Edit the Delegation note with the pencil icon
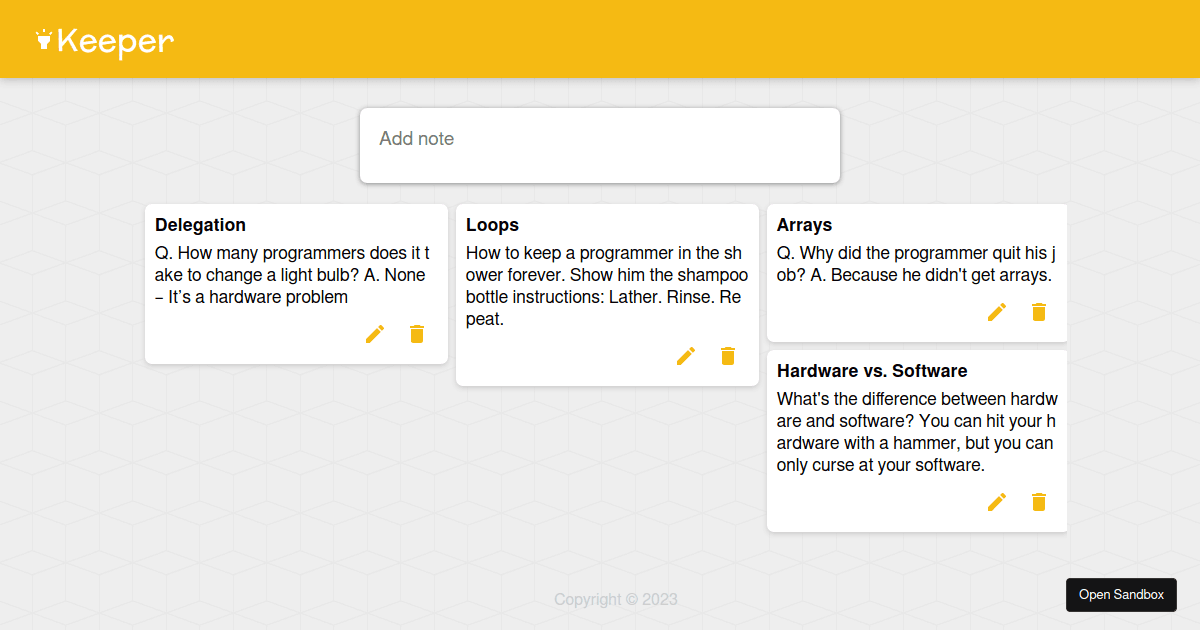This screenshot has width=1200, height=630. 374,334
